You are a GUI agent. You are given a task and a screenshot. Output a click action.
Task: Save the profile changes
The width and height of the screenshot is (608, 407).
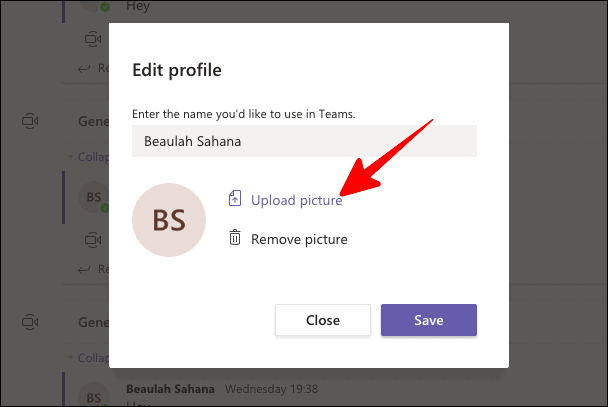pos(428,320)
